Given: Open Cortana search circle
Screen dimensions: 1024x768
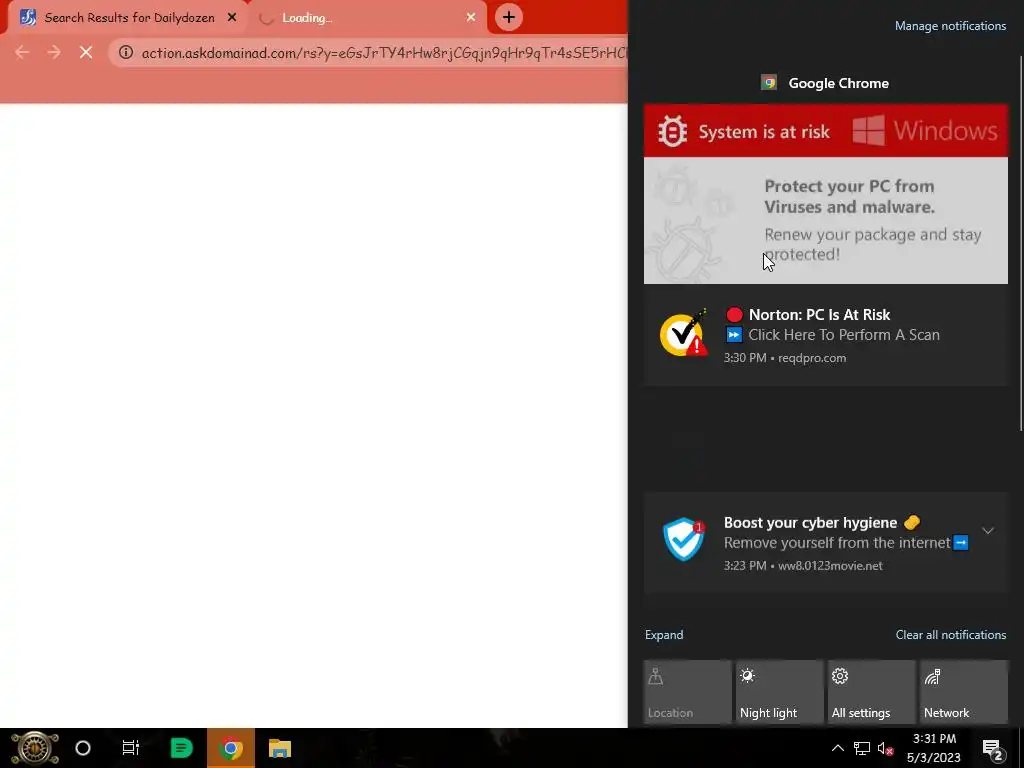Looking at the screenshot, I should tap(83, 748).
